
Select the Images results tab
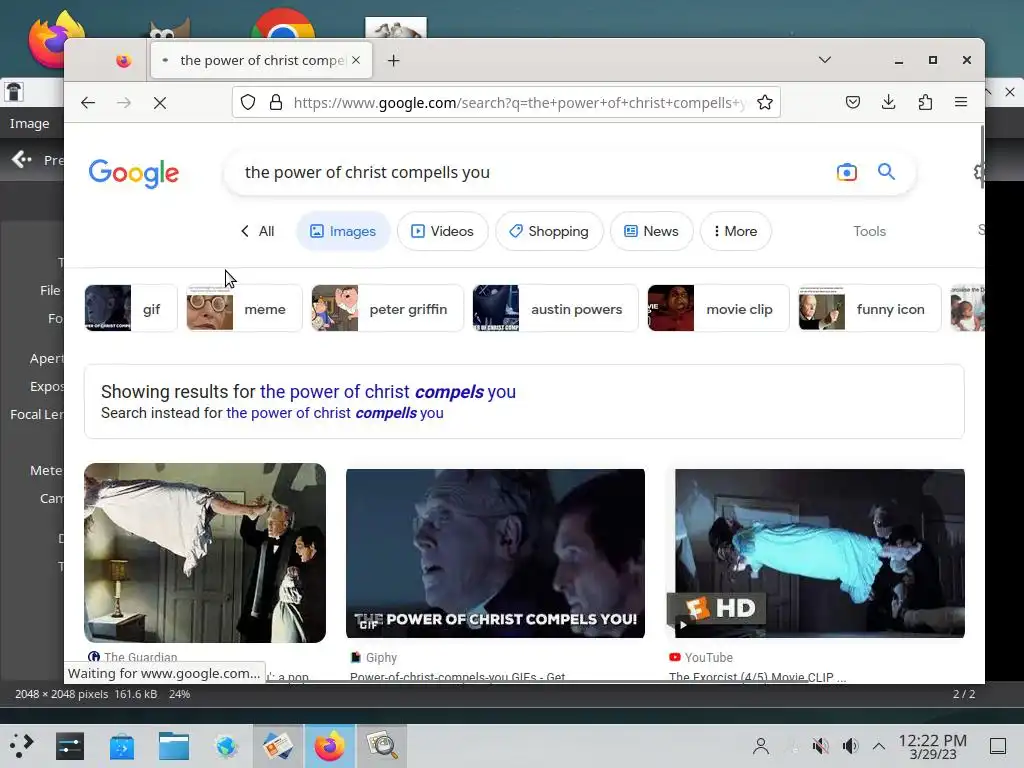[x=343, y=231]
